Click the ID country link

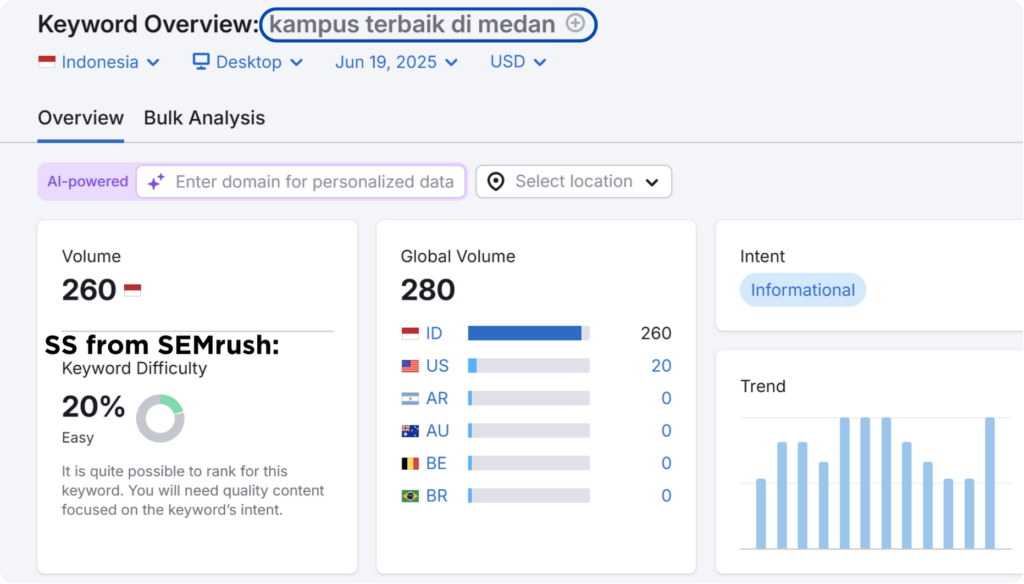point(434,333)
